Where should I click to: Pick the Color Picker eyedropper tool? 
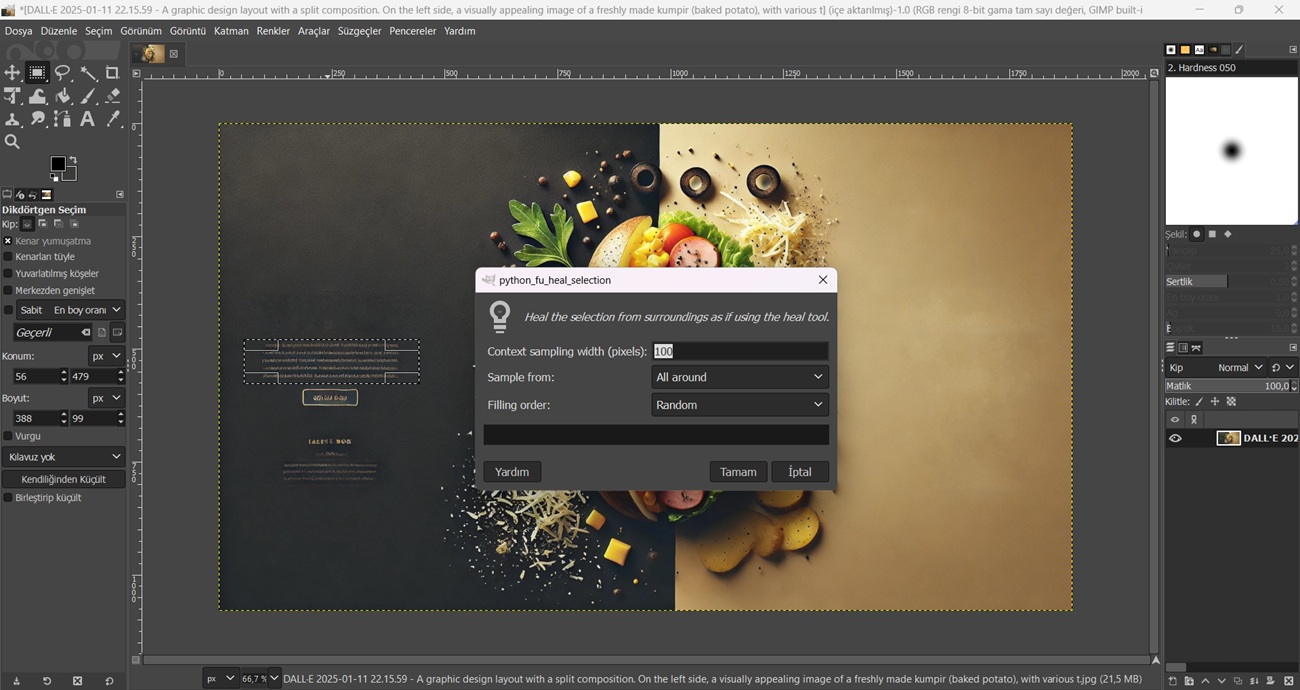tap(113, 120)
